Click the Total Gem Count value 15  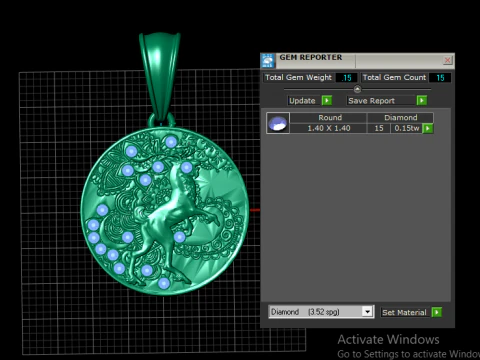(x=440, y=78)
